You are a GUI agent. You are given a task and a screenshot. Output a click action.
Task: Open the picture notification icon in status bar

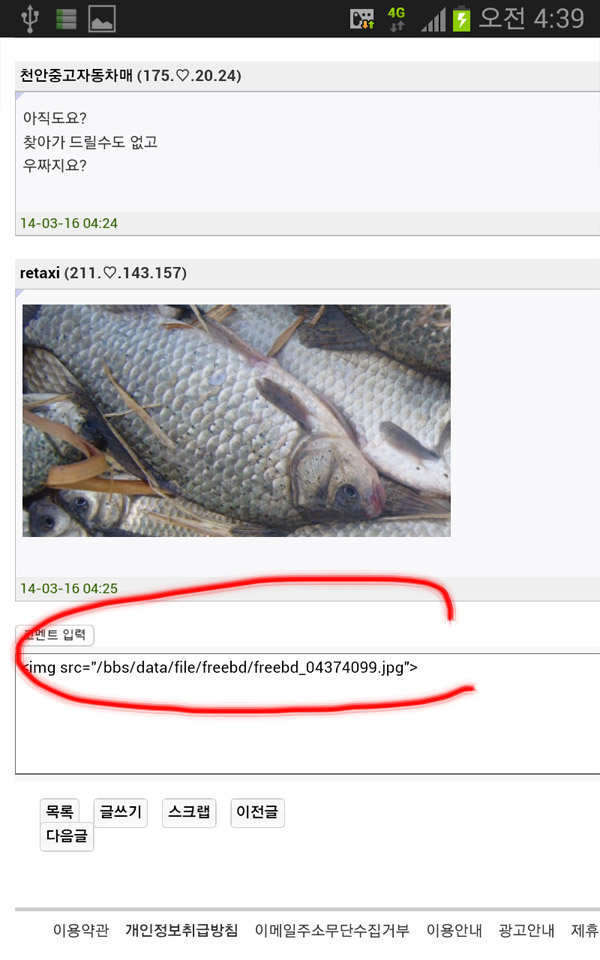(102, 19)
